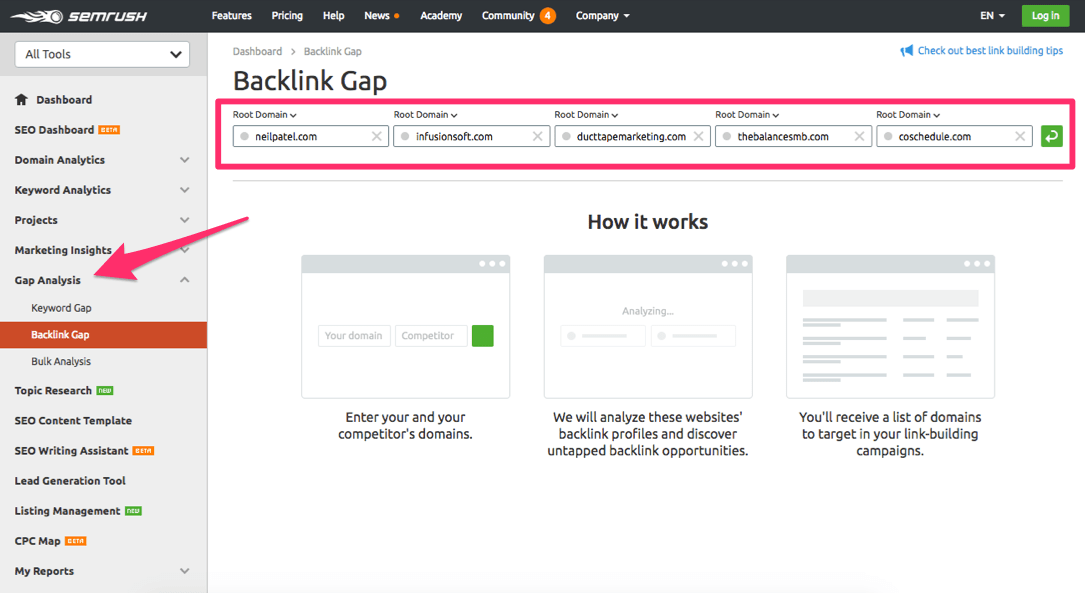Open Check out best link building tips link
Image resolution: width=1085 pixels, height=593 pixels.
[x=990, y=51]
